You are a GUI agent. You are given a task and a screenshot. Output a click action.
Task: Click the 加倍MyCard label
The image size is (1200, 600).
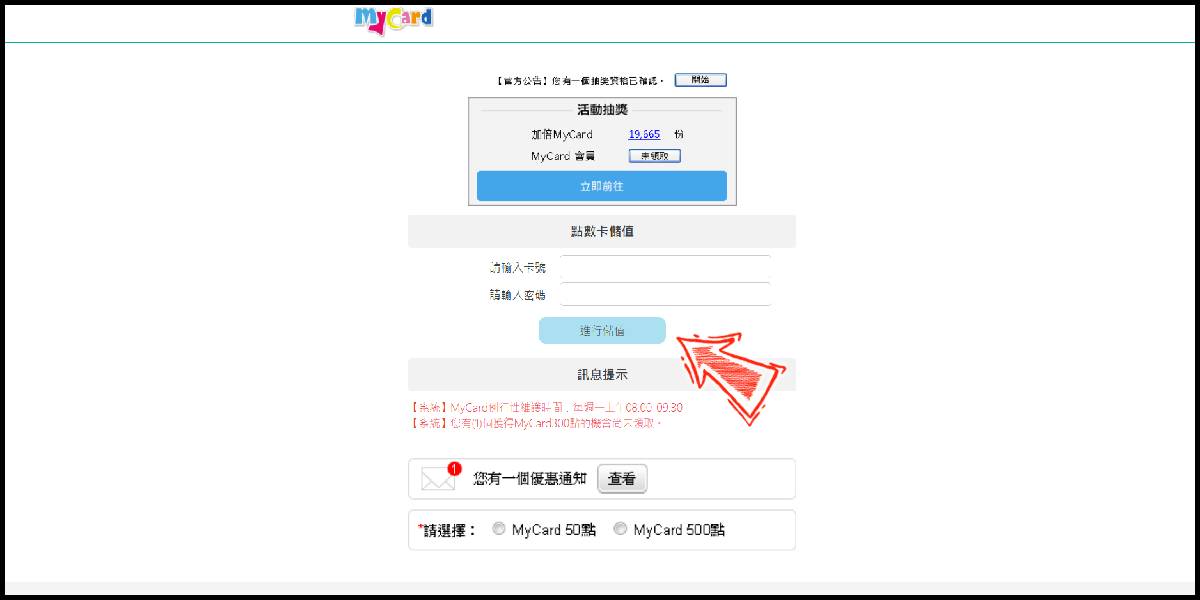pos(562,134)
